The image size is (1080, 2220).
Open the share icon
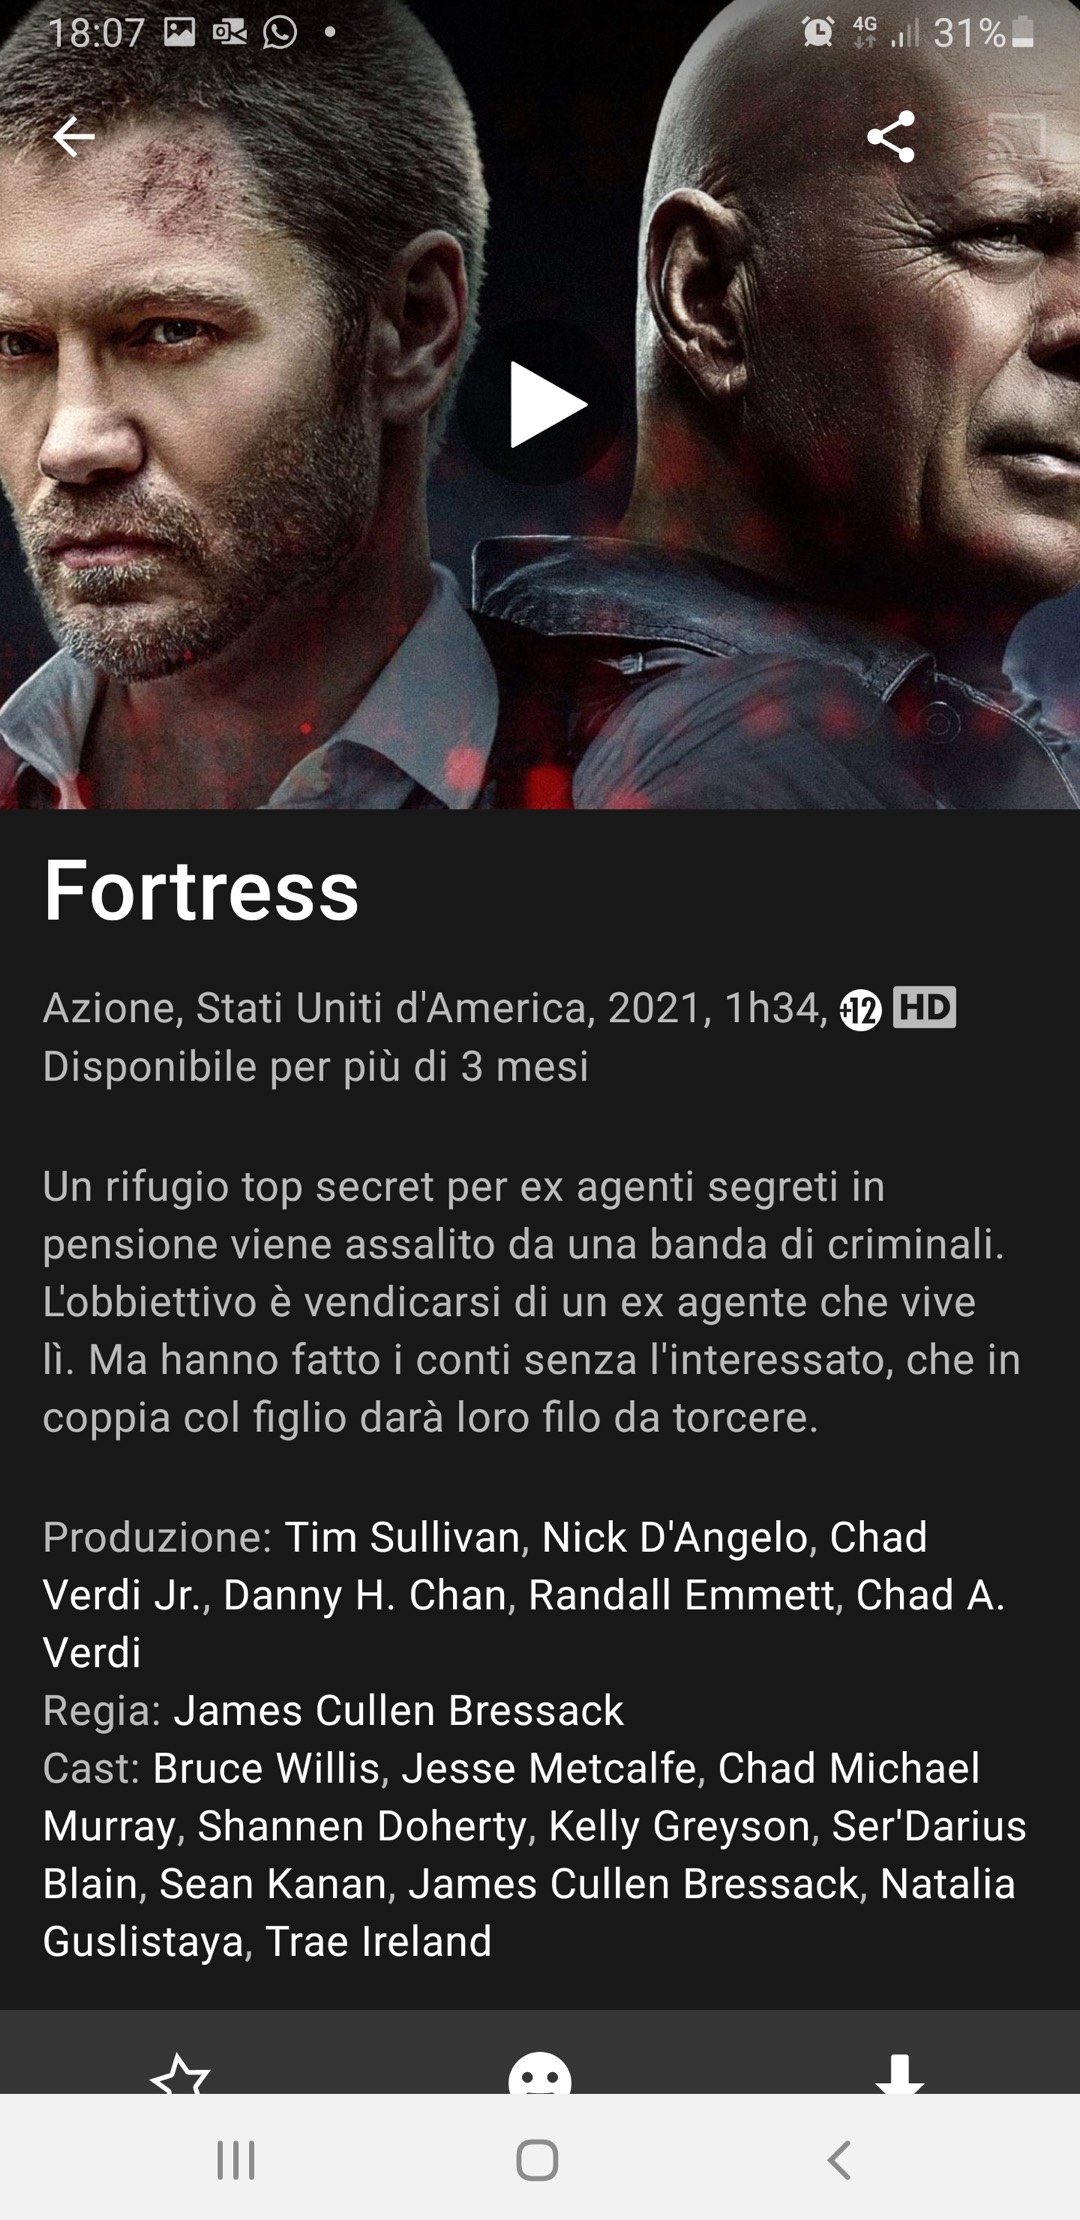point(890,136)
